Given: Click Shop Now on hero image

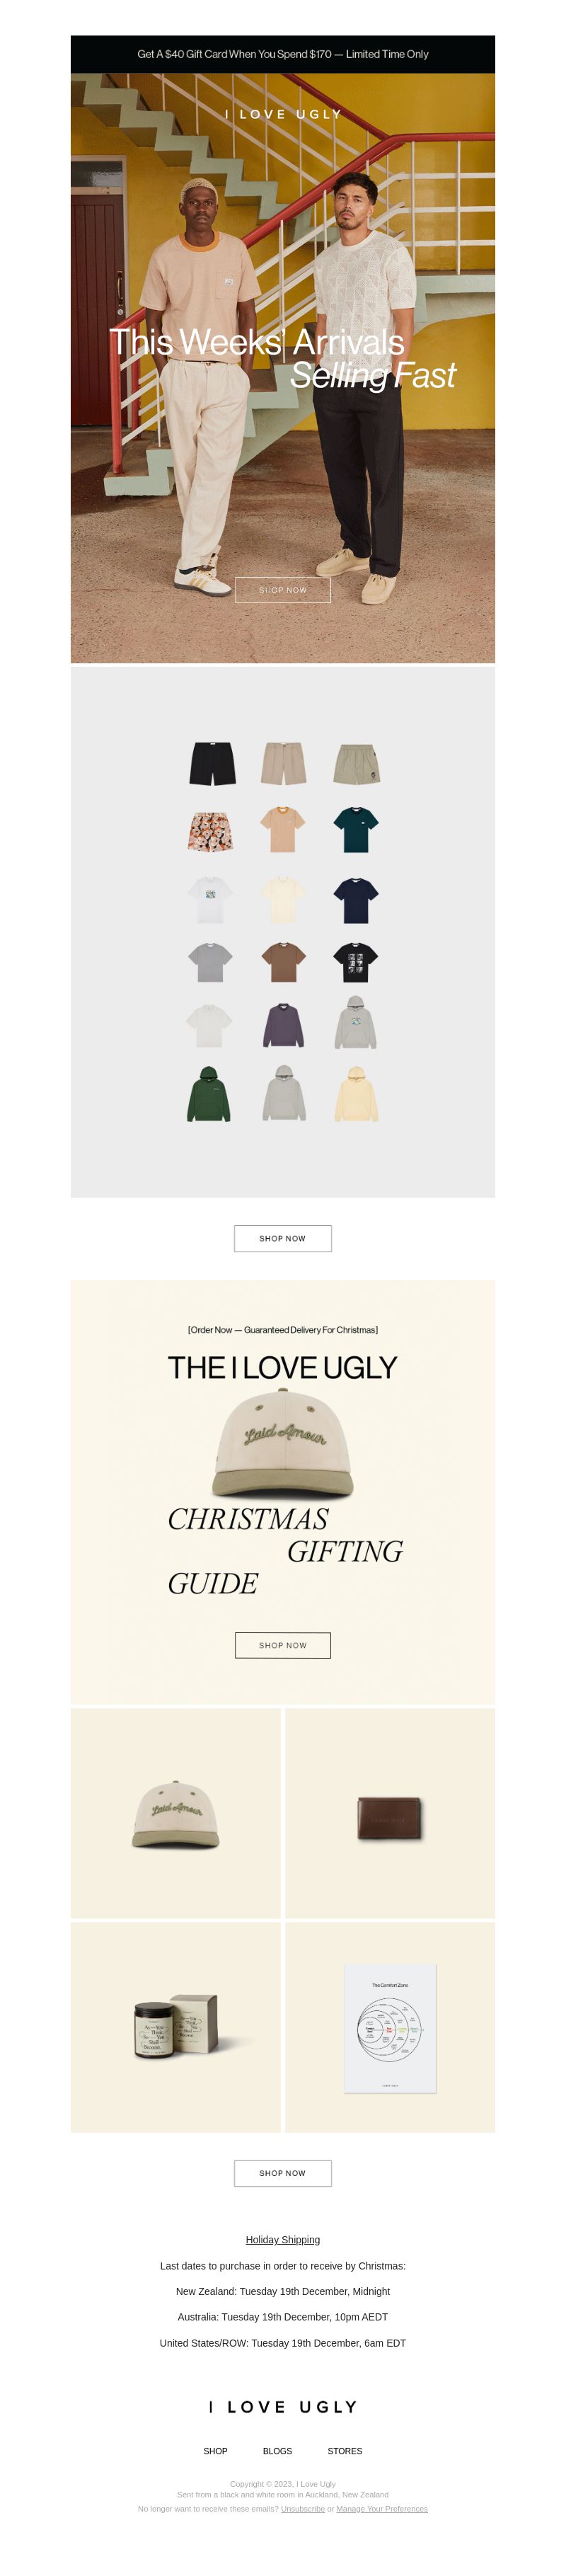Looking at the screenshot, I should [283, 590].
